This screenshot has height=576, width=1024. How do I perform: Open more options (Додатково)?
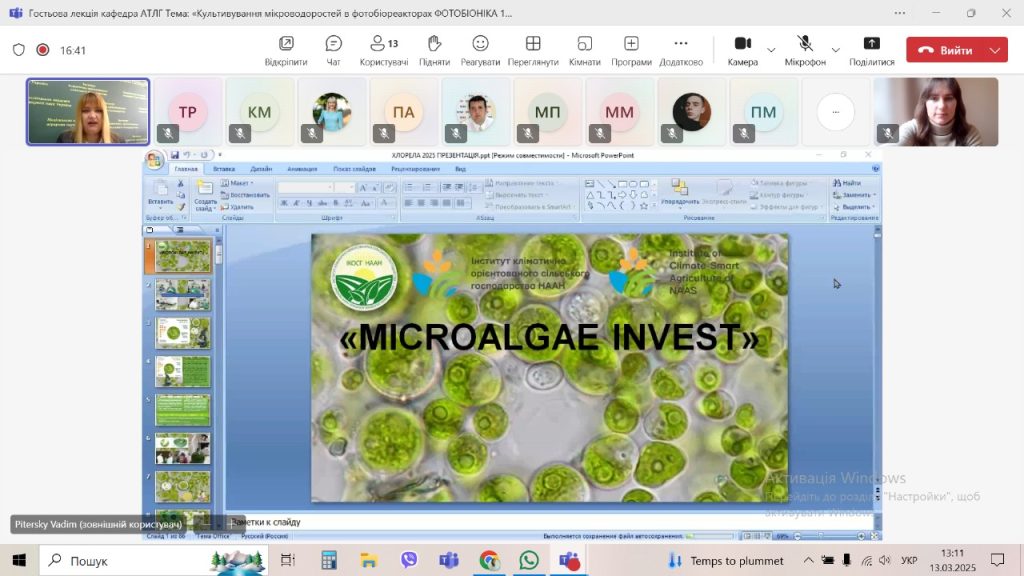tap(681, 49)
